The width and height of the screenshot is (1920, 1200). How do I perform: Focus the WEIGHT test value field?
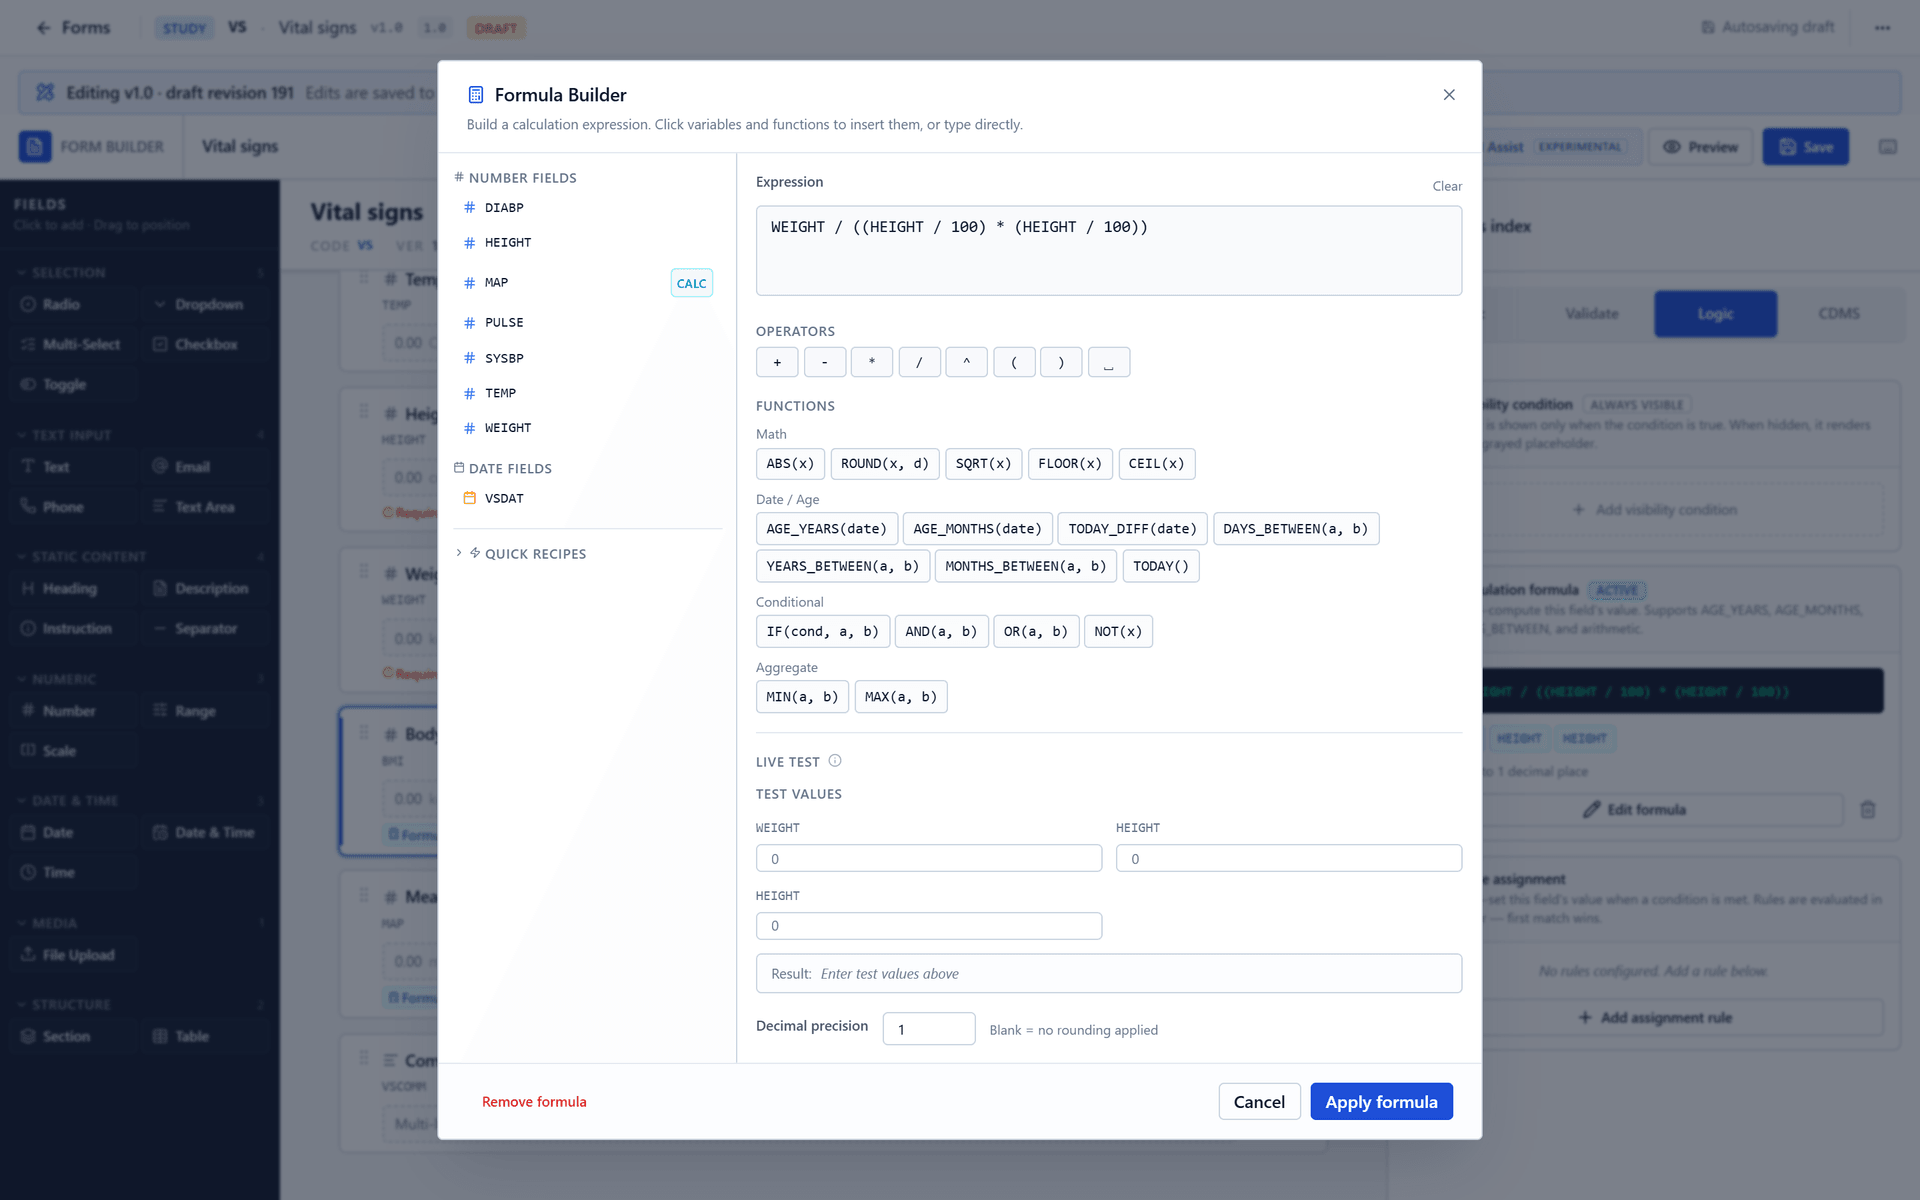tap(929, 858)
